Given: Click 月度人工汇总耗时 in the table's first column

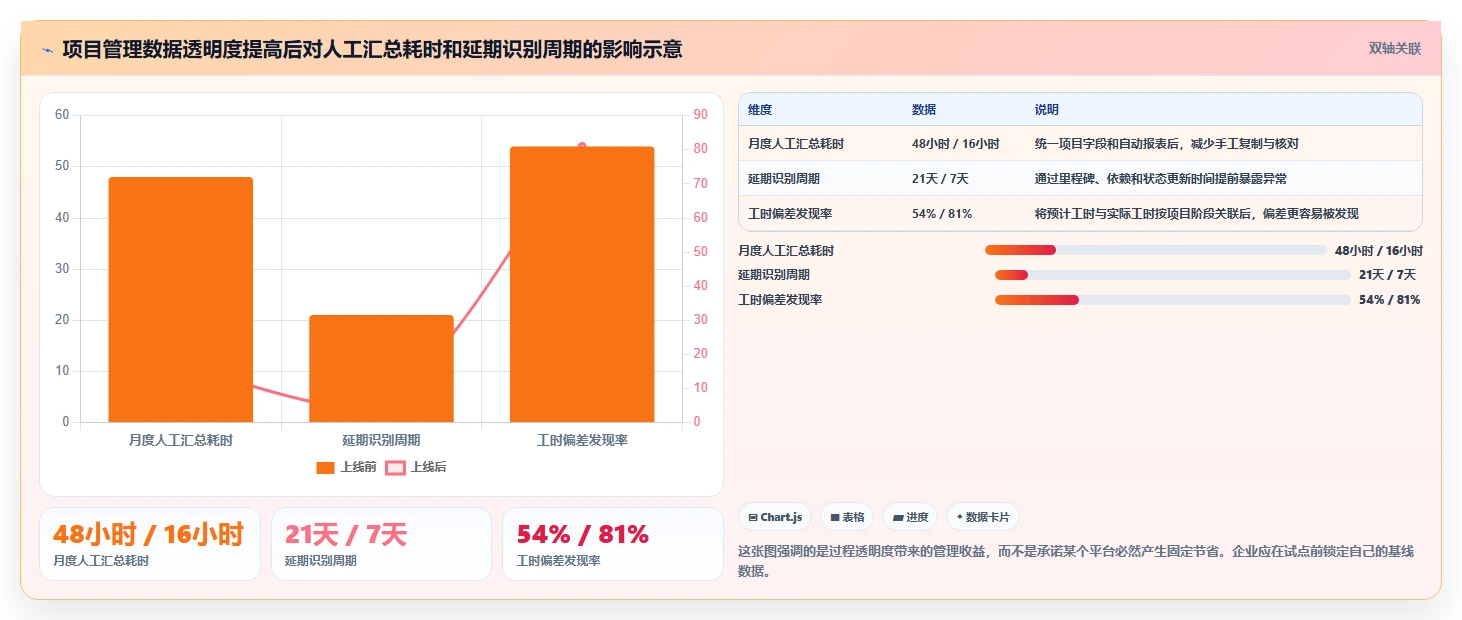Looking at the screenshot, I should (796, 144).
